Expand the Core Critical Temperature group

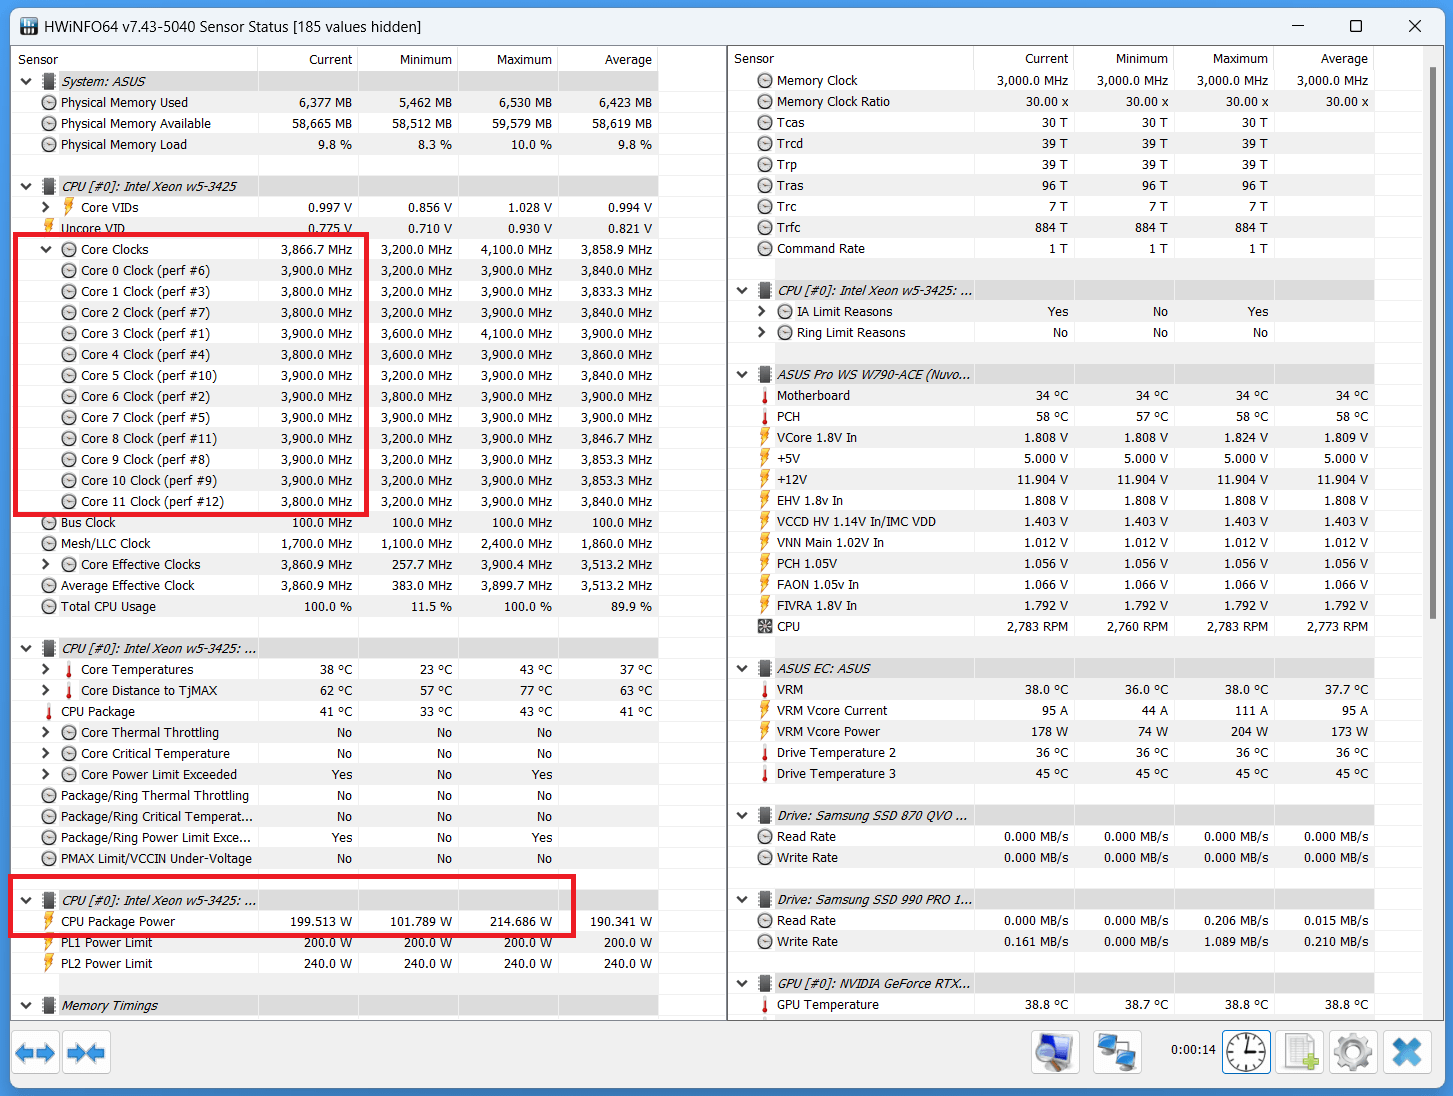(46, 753)
